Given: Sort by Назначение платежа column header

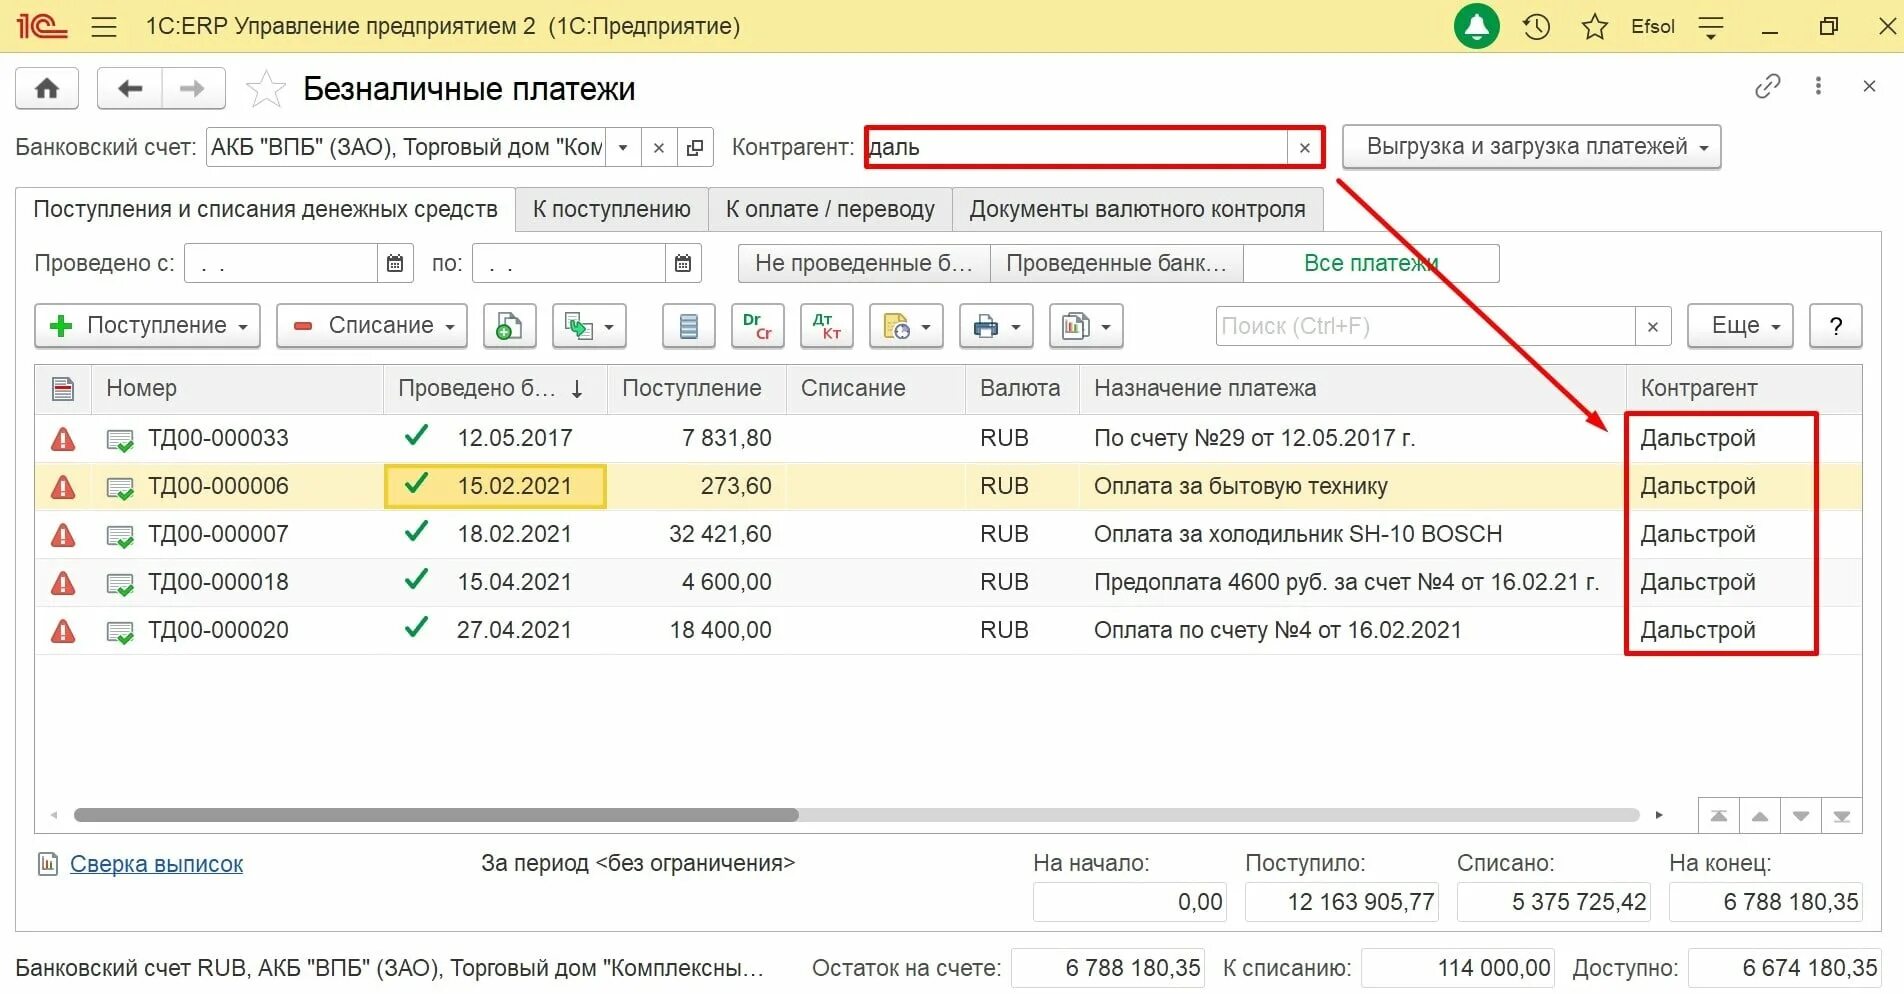Looking at the screenshot, I should pyautogui.click(x=1352, y=388).
